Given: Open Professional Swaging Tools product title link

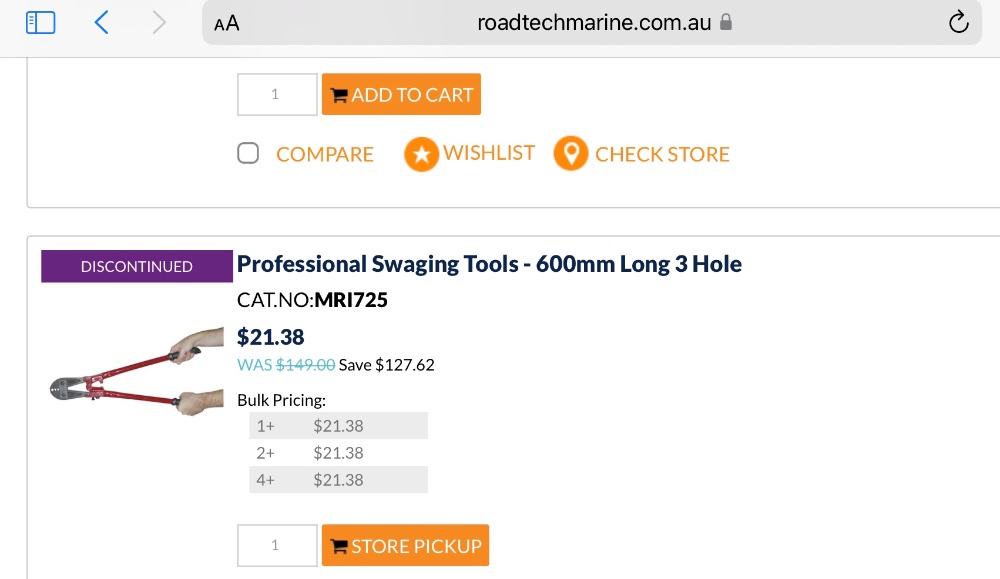Looking at the screenshot, I should tap(489, 265).
